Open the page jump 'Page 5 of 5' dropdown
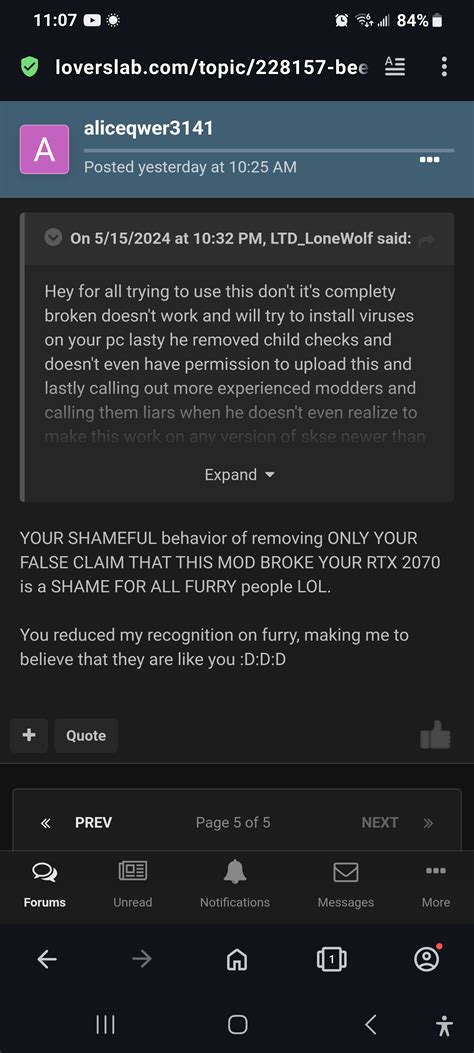This screenshot has height=1053, width=474. [233, 822]
